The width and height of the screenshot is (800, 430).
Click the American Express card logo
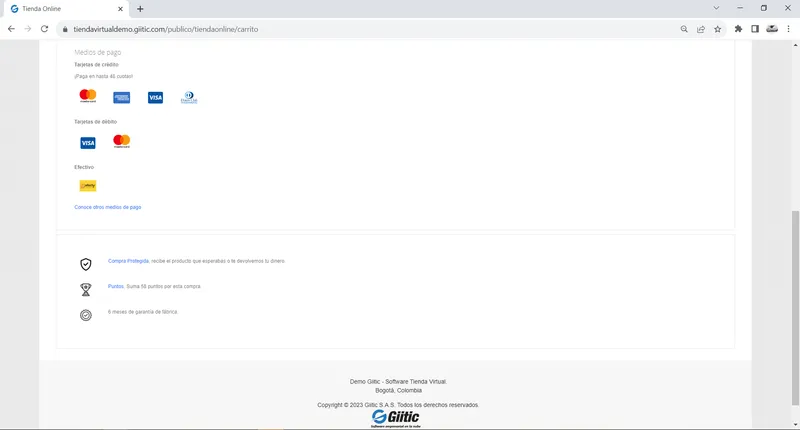pos(121,97)
